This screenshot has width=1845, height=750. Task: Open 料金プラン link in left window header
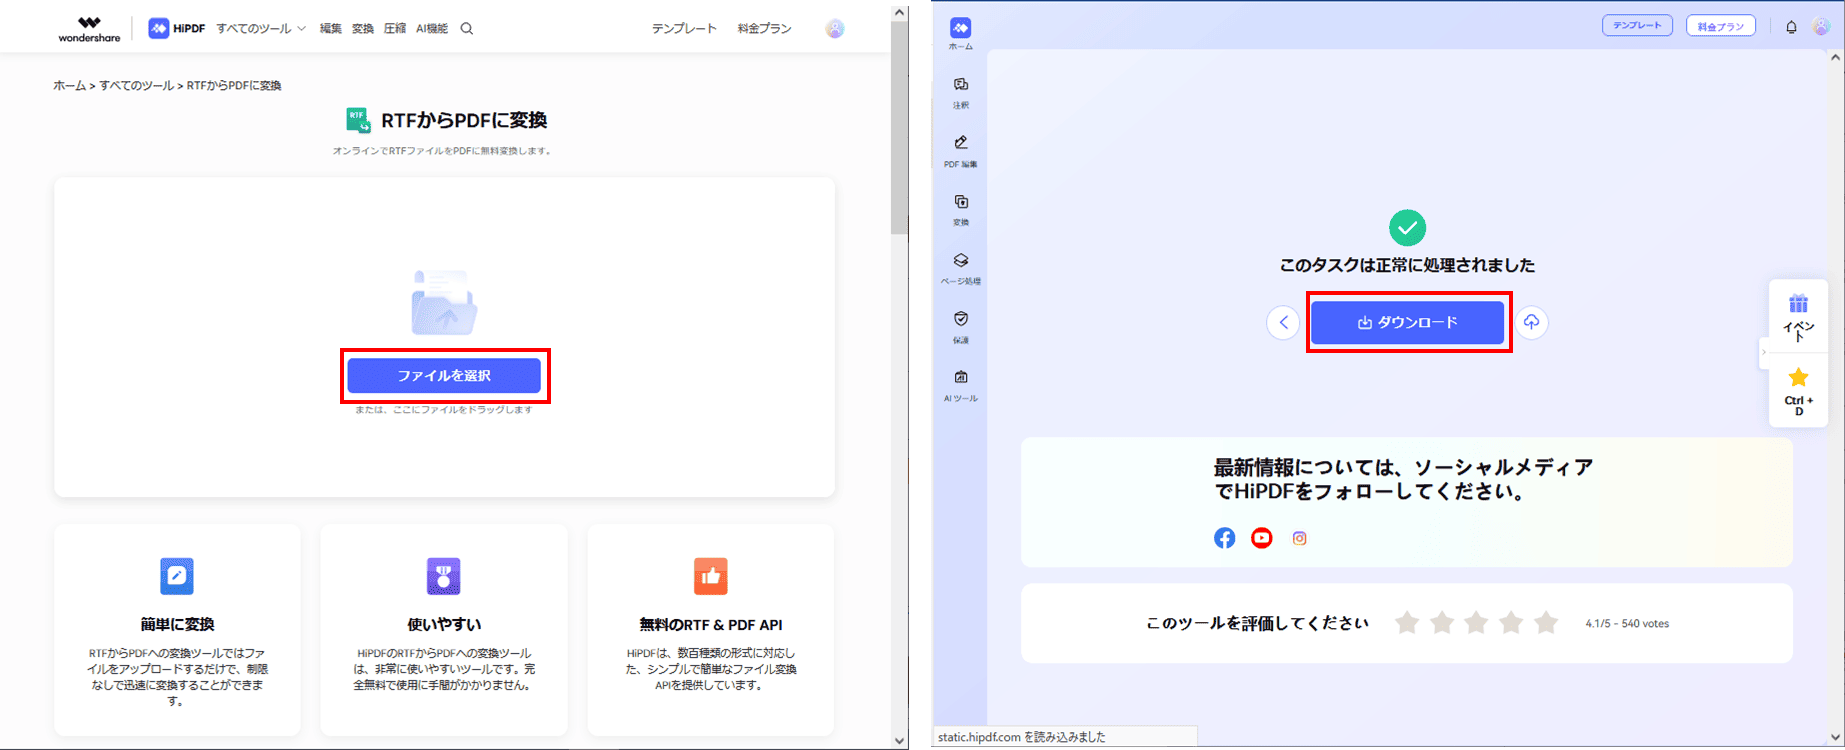point(765,29)
